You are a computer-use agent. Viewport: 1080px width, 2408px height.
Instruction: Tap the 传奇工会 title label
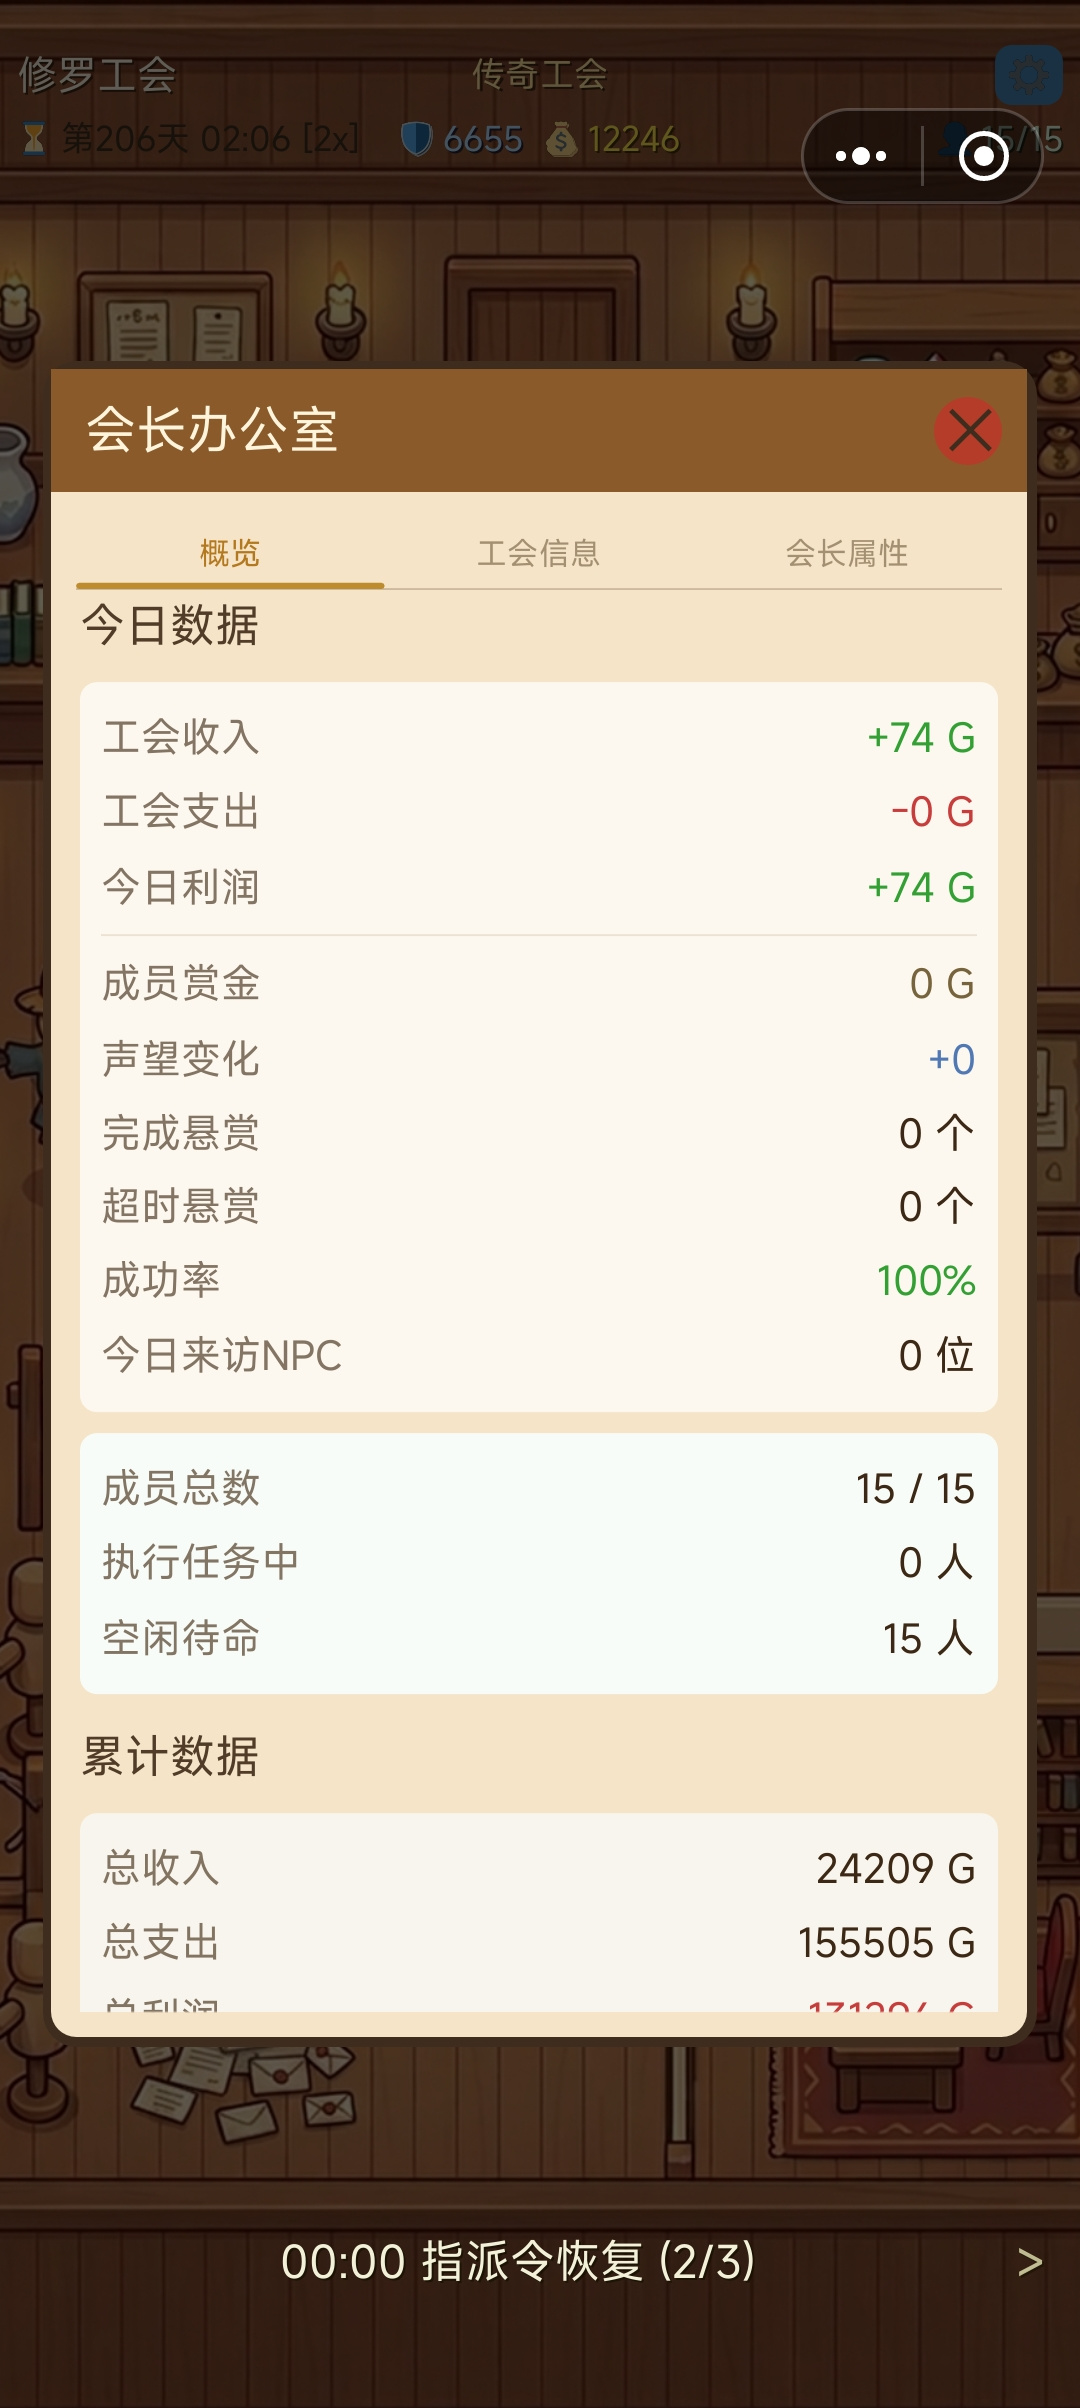click(540, 75)
